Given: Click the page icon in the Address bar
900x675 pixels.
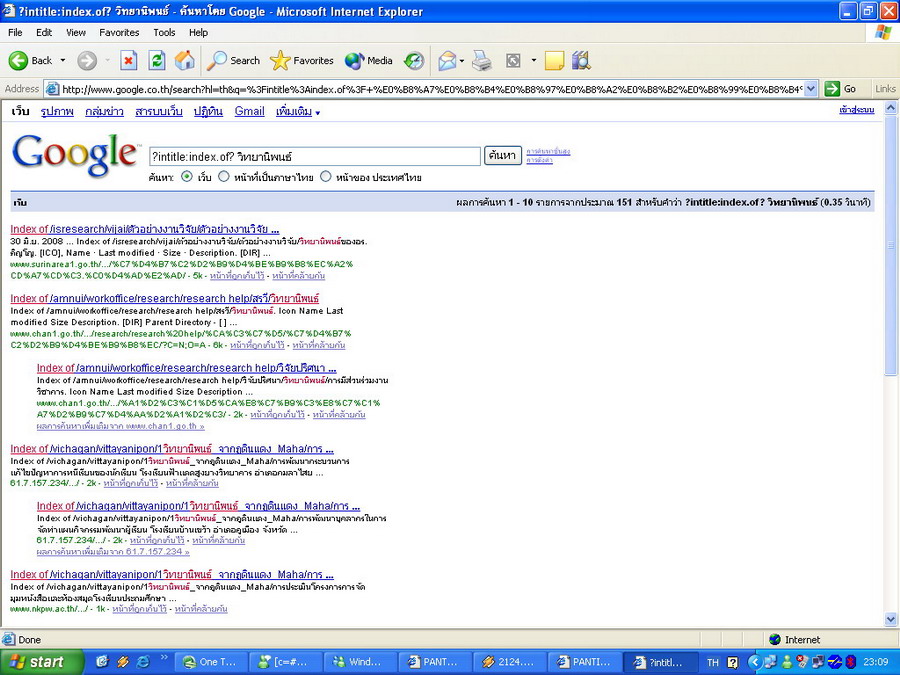Looking at the screenshot, I should 52,89.
